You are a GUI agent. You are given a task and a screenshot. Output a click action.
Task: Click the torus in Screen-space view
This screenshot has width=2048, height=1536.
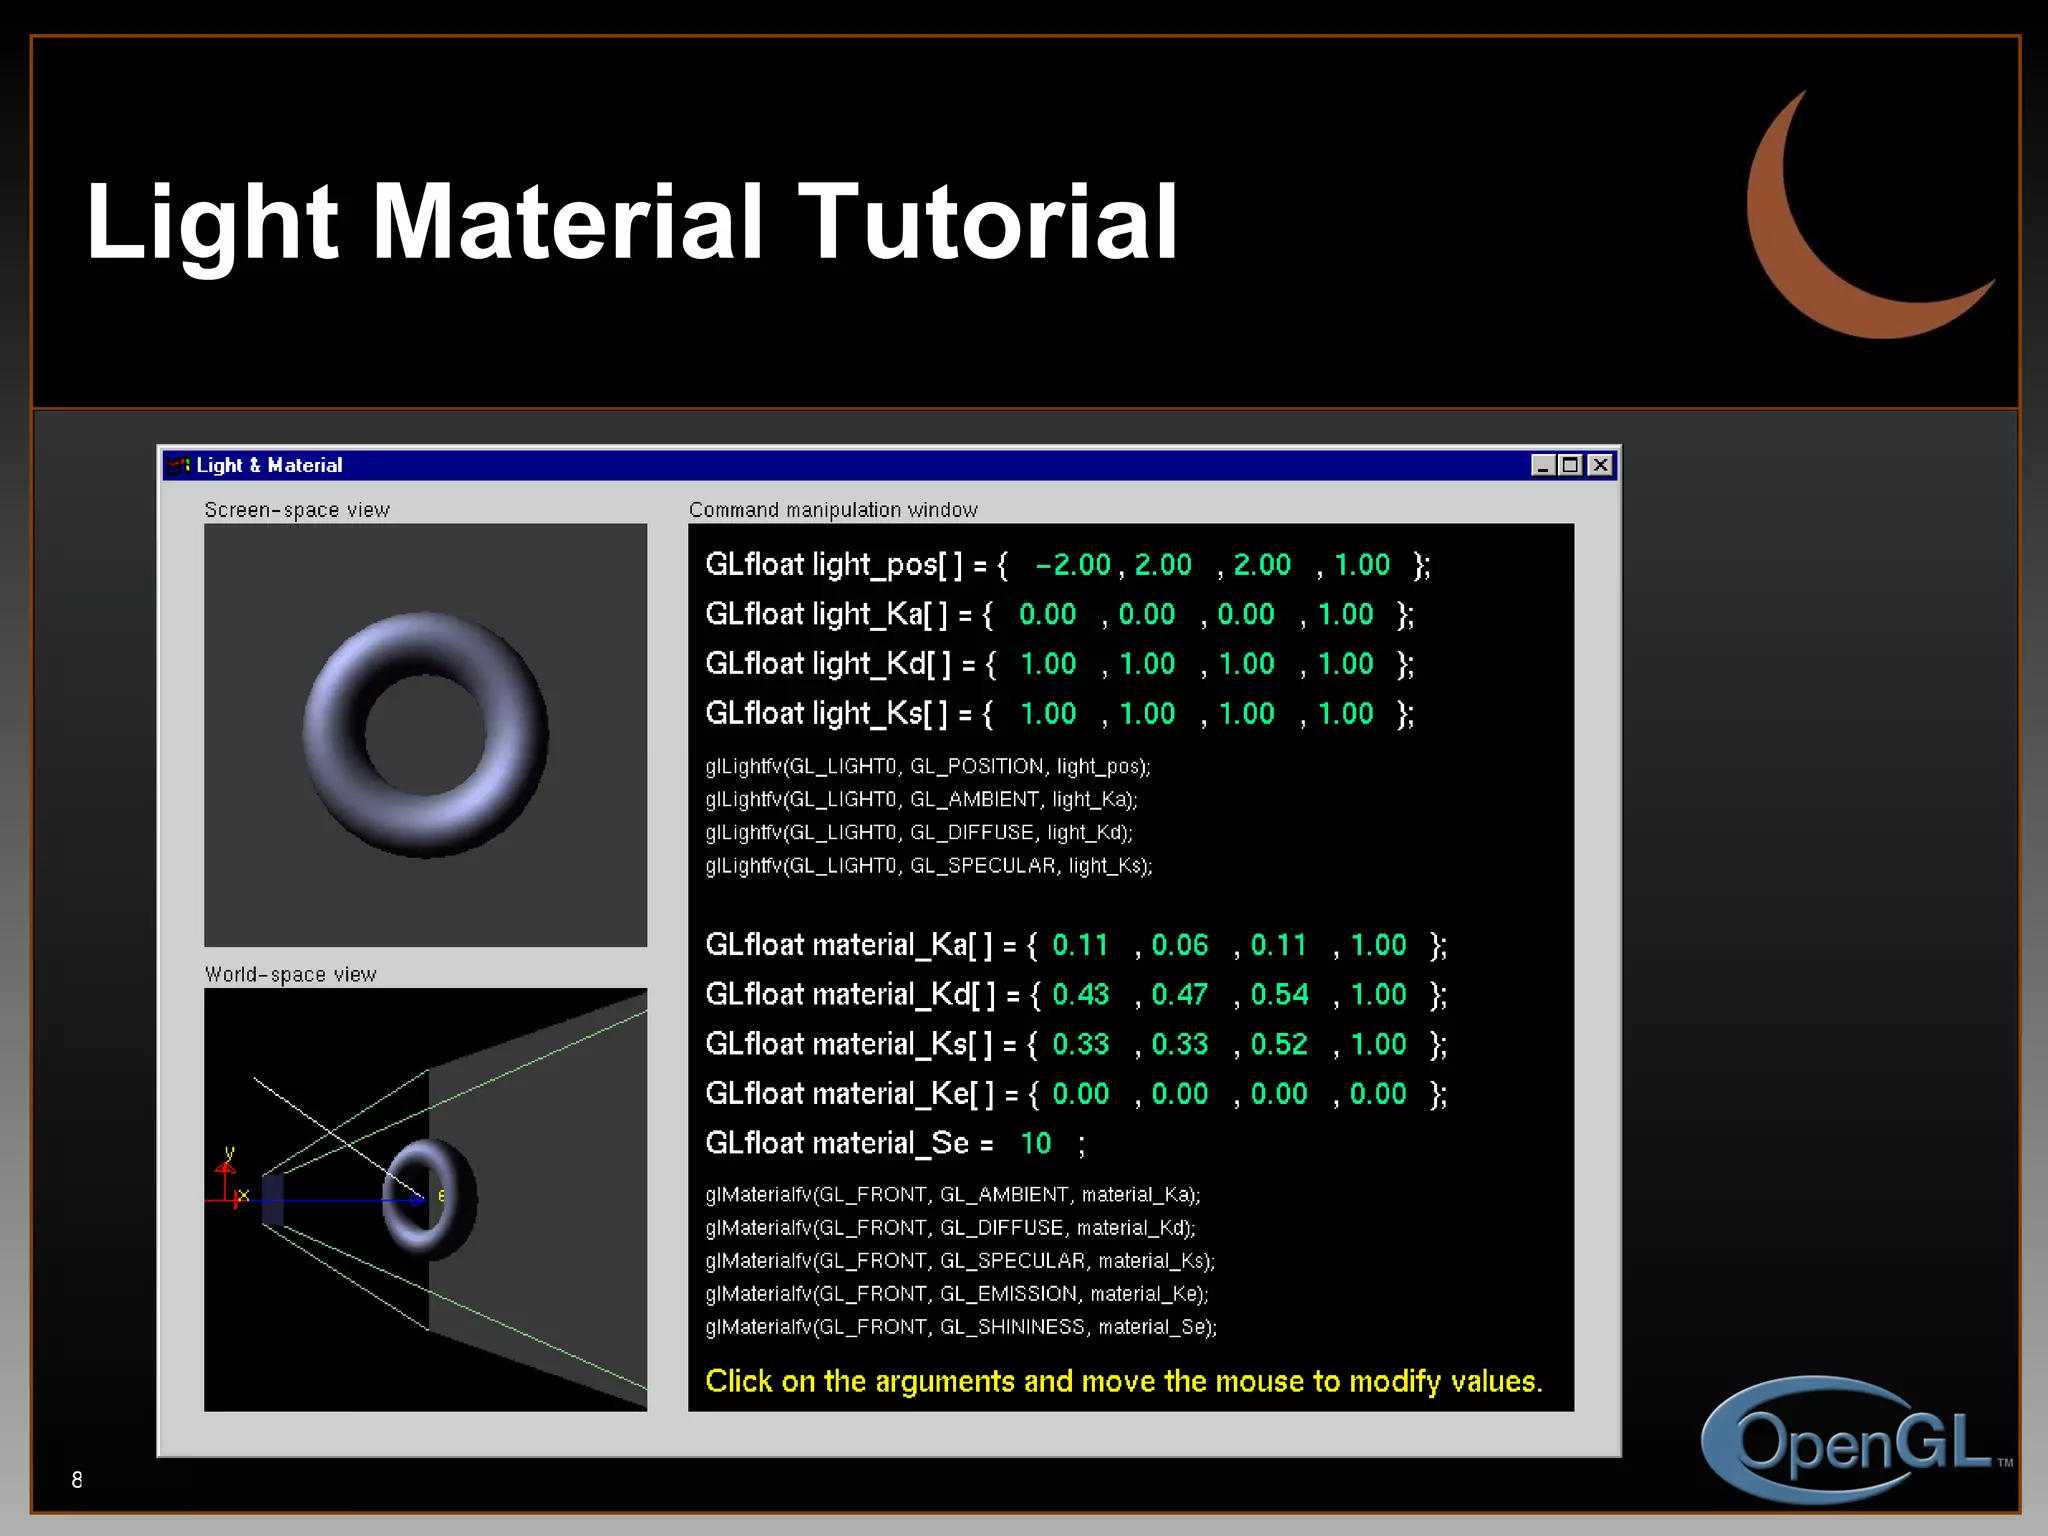[x=425, y=735]
